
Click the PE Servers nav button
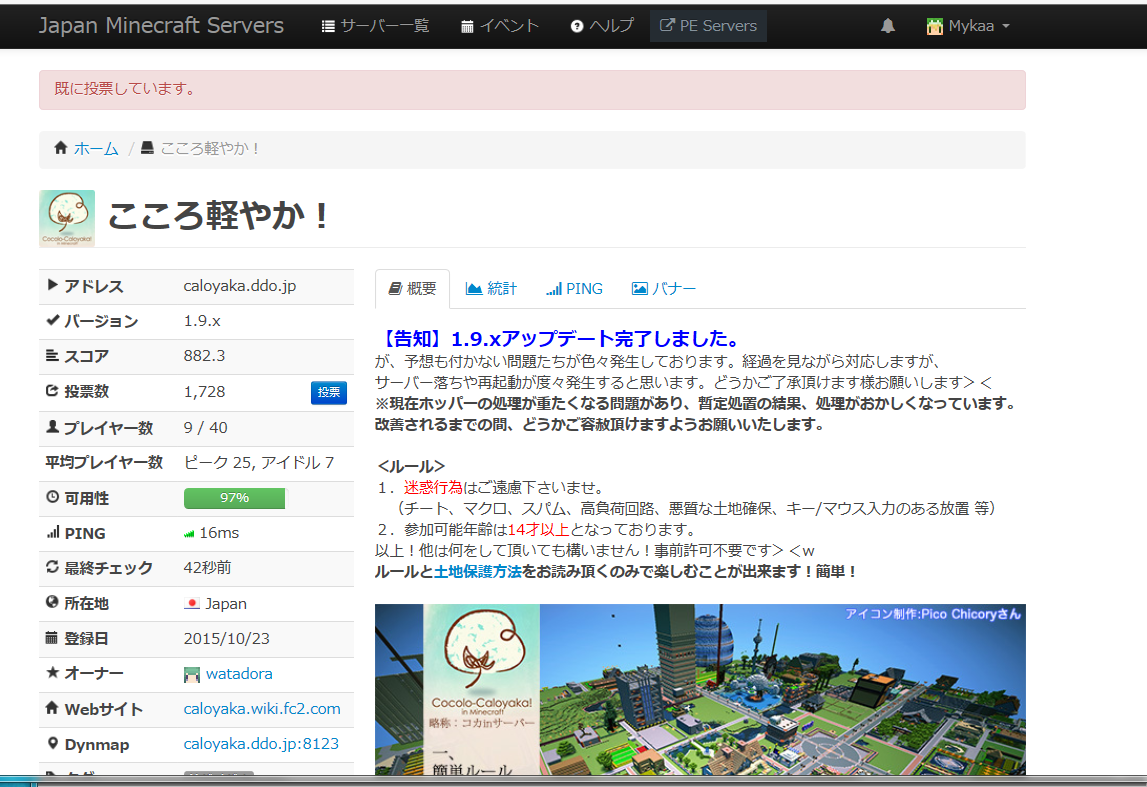[x=708, y=26]
